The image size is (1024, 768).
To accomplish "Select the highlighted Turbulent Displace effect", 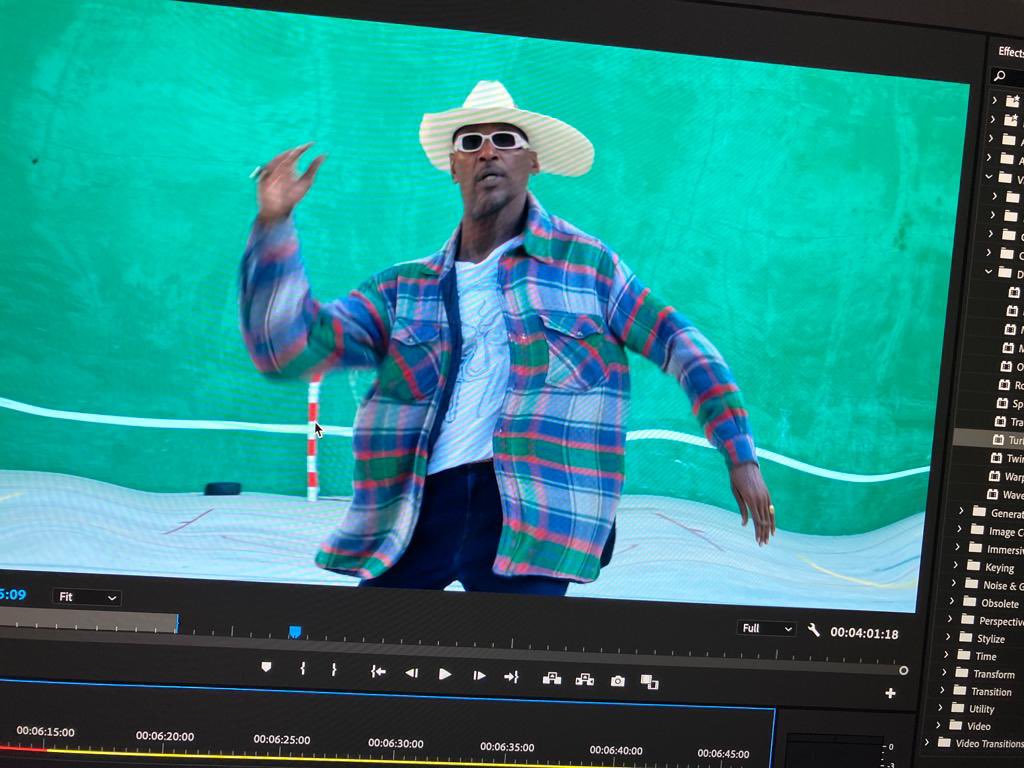I will click(x=989, y=439).
